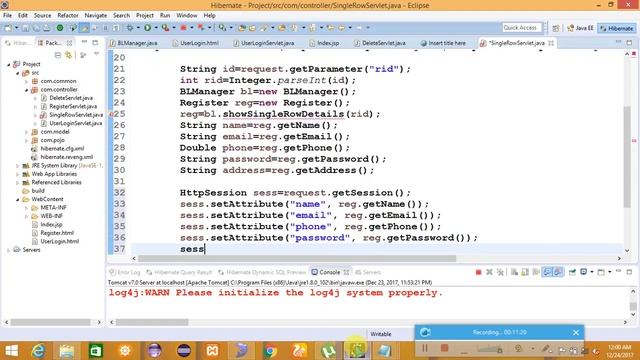The width and height of the screenshot is (640, 360).
Task: Close the SingleRowServlet.java editor tab
Action: pos(551,43)
